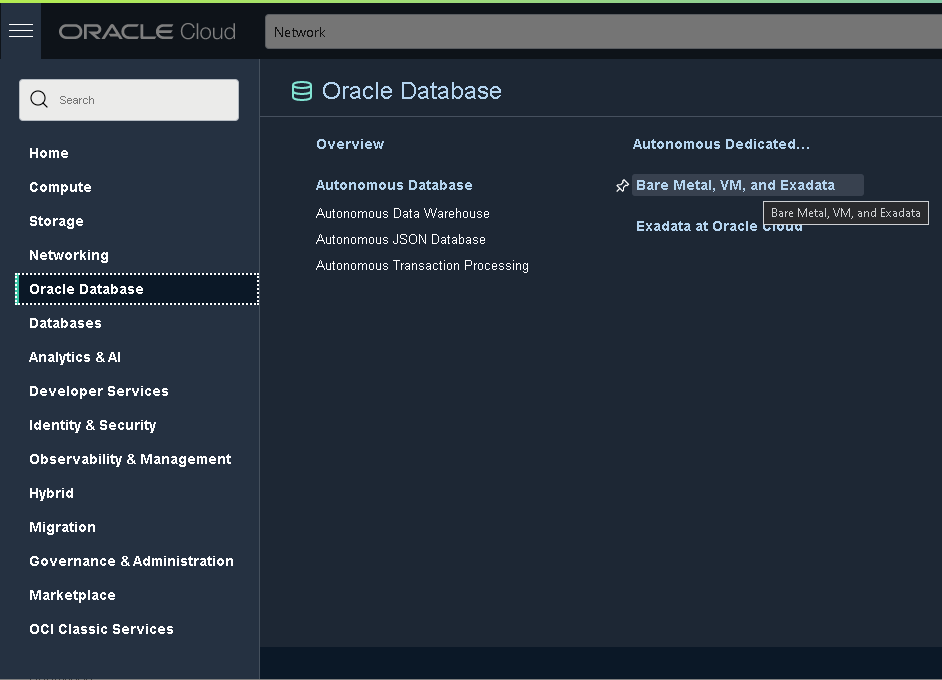
Task: Click the database icon beside Oracle Database heading
Action: [x=301, y=90]
